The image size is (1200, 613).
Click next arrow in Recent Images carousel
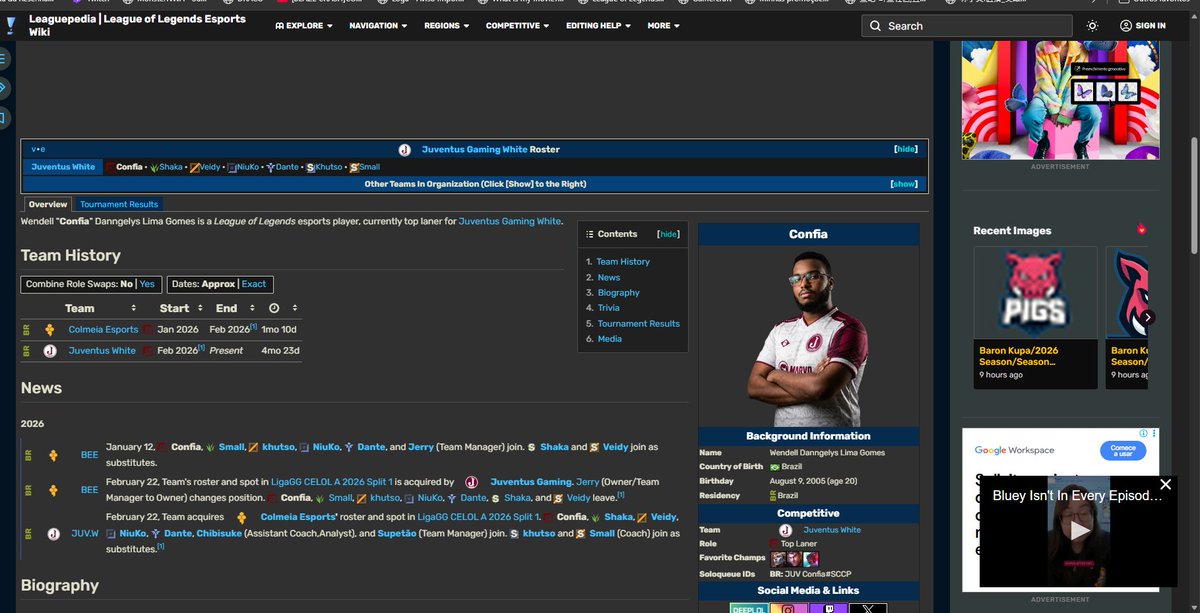(x=1148, y=317)
